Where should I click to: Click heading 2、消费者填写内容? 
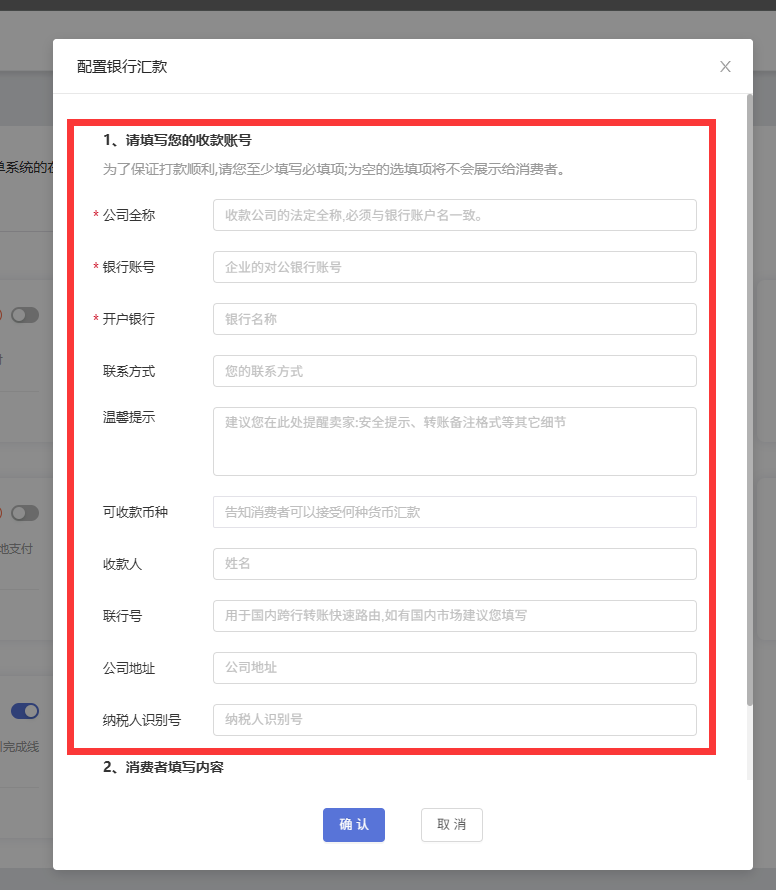[163, 767]
